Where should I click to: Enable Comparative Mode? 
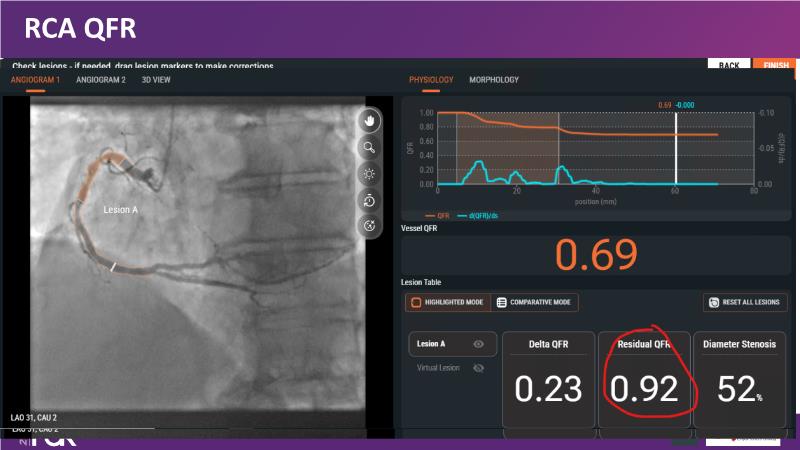tap(535, 302)
